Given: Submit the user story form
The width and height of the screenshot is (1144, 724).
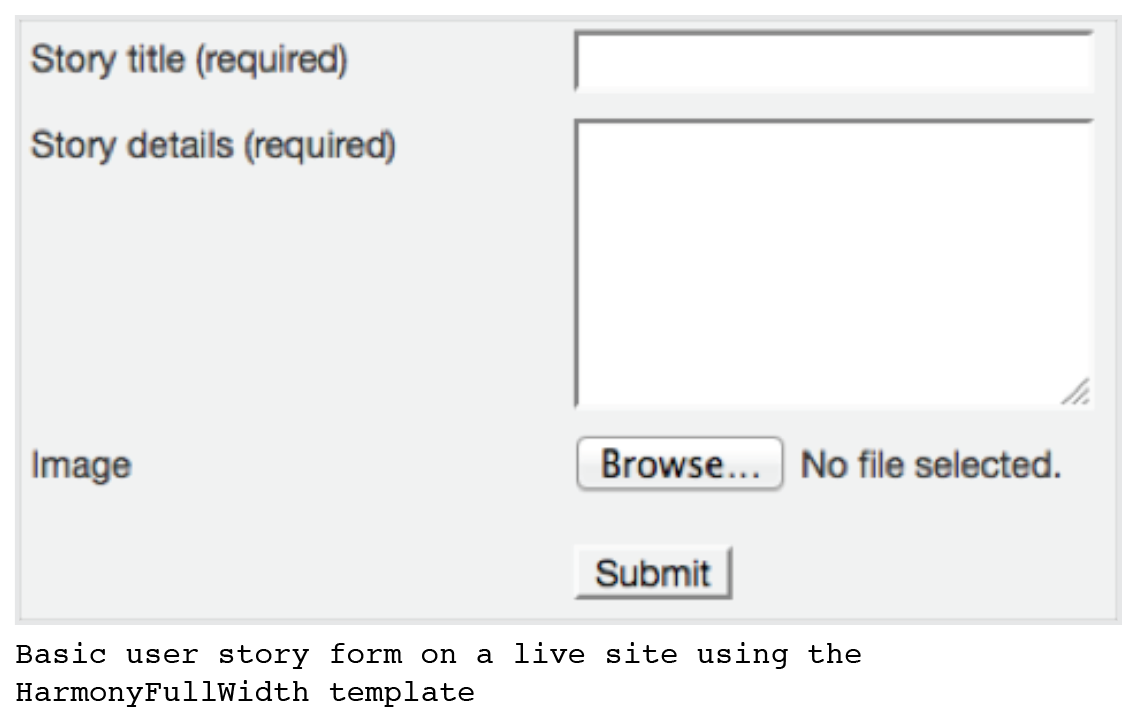Looking at the screenshot, I should point(652,573).
